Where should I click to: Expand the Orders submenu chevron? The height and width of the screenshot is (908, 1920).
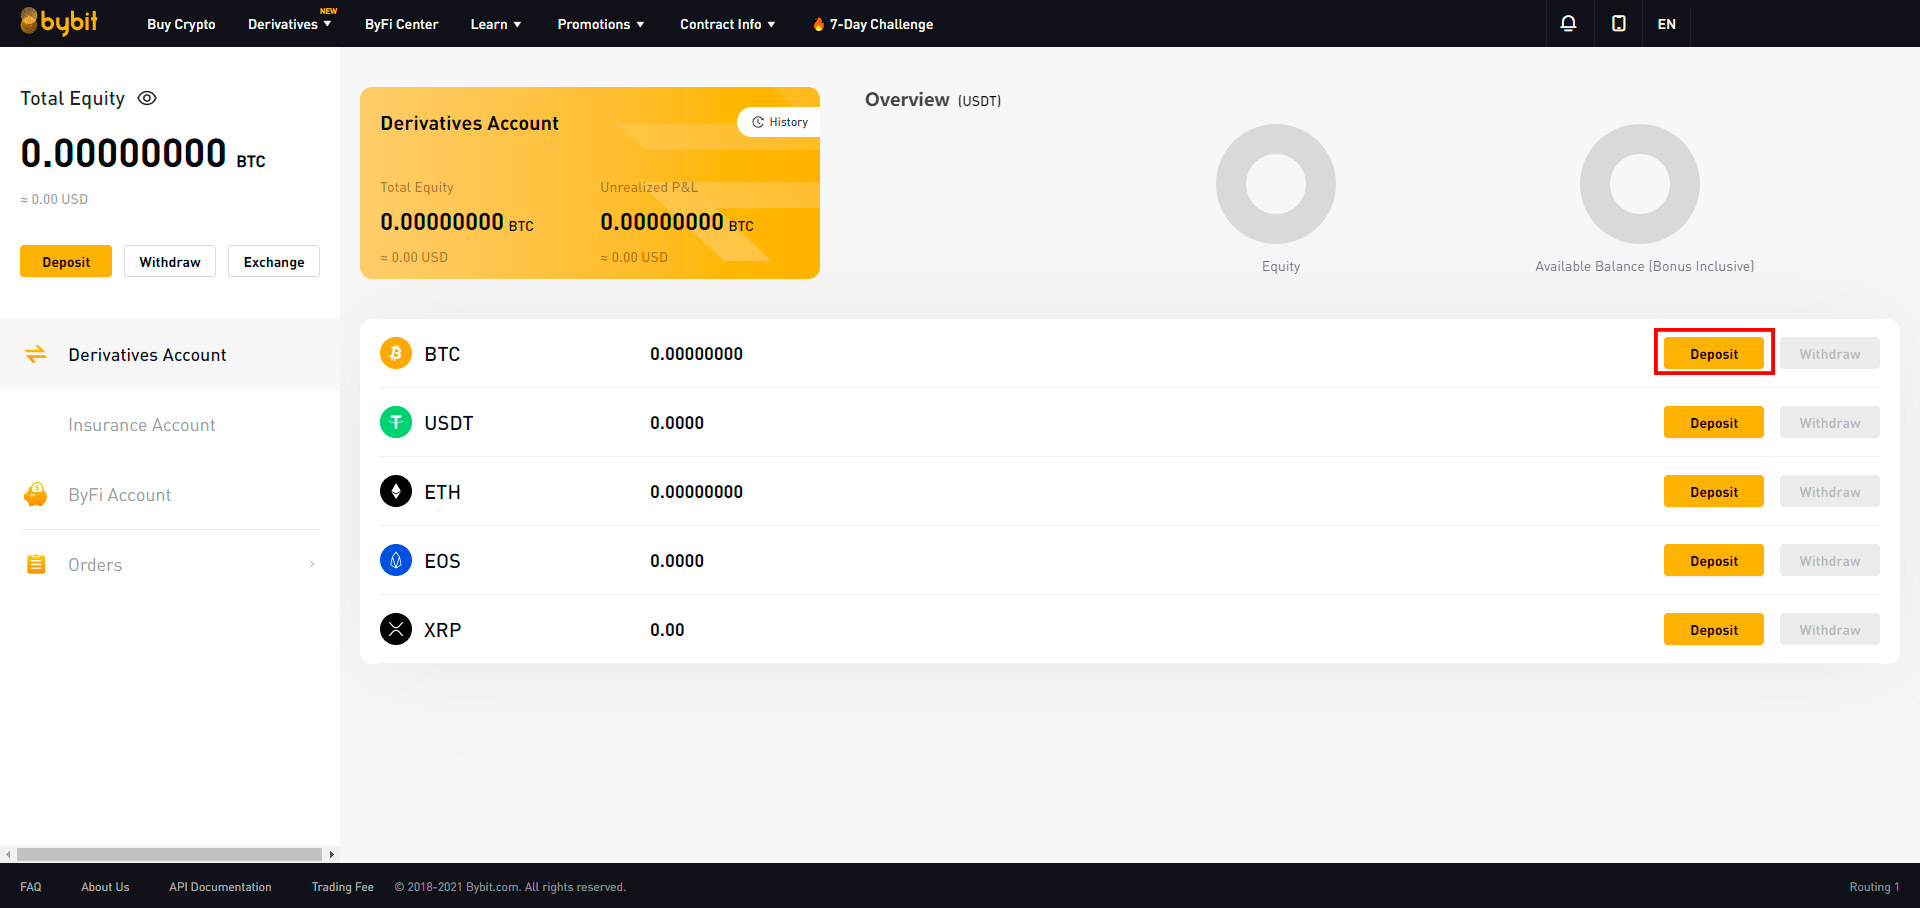coord(312,564)
